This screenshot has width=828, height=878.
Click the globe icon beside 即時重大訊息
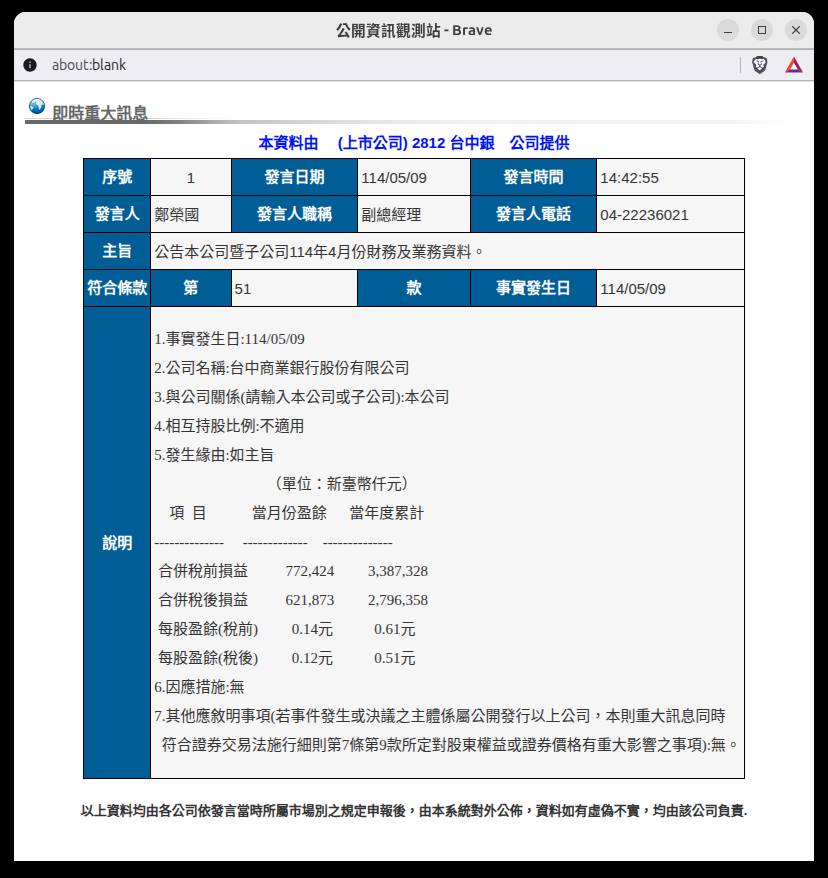point(37,106)
